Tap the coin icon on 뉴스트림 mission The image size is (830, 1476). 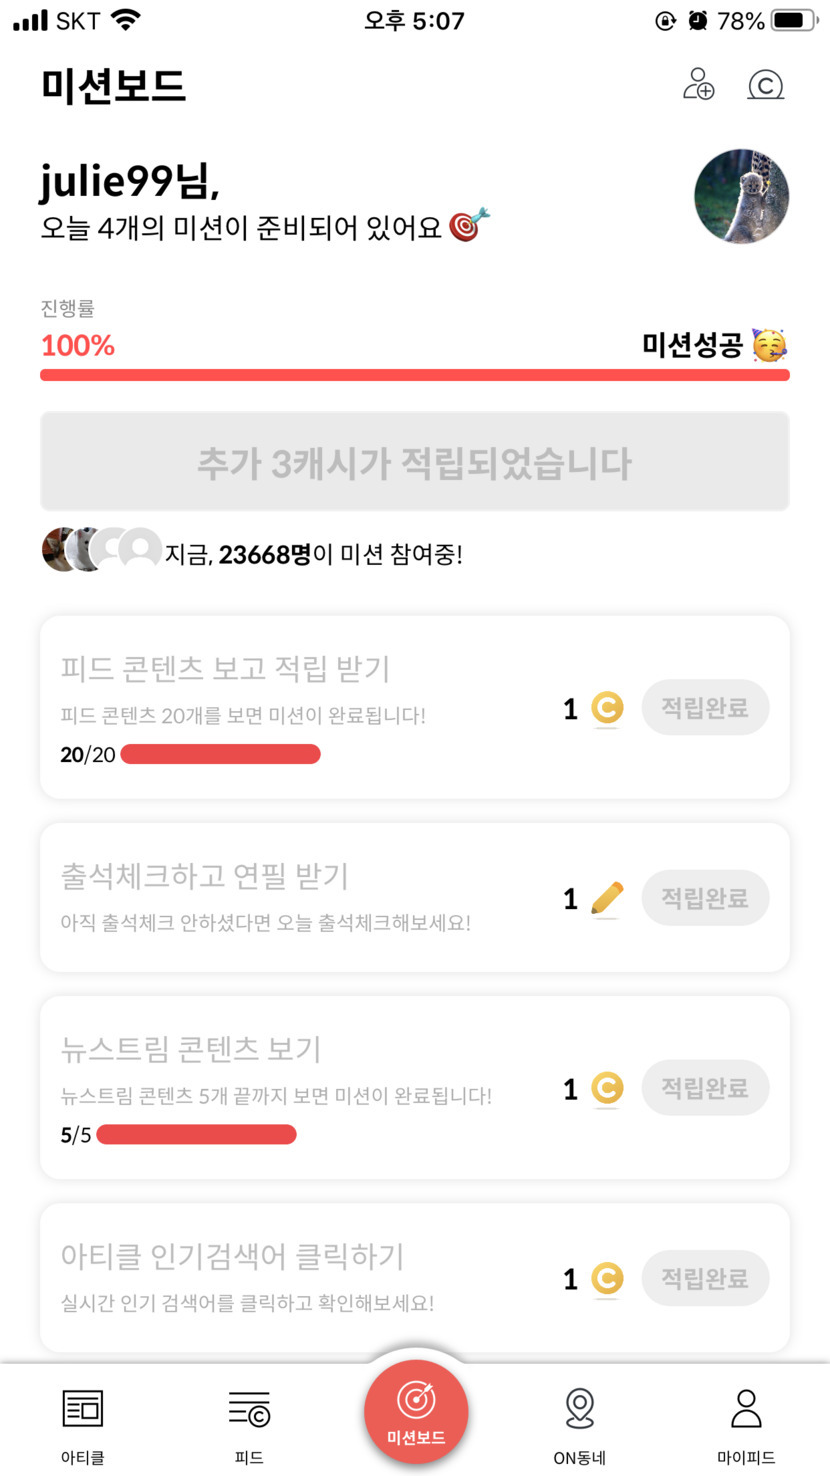(x=606, y=1088)
